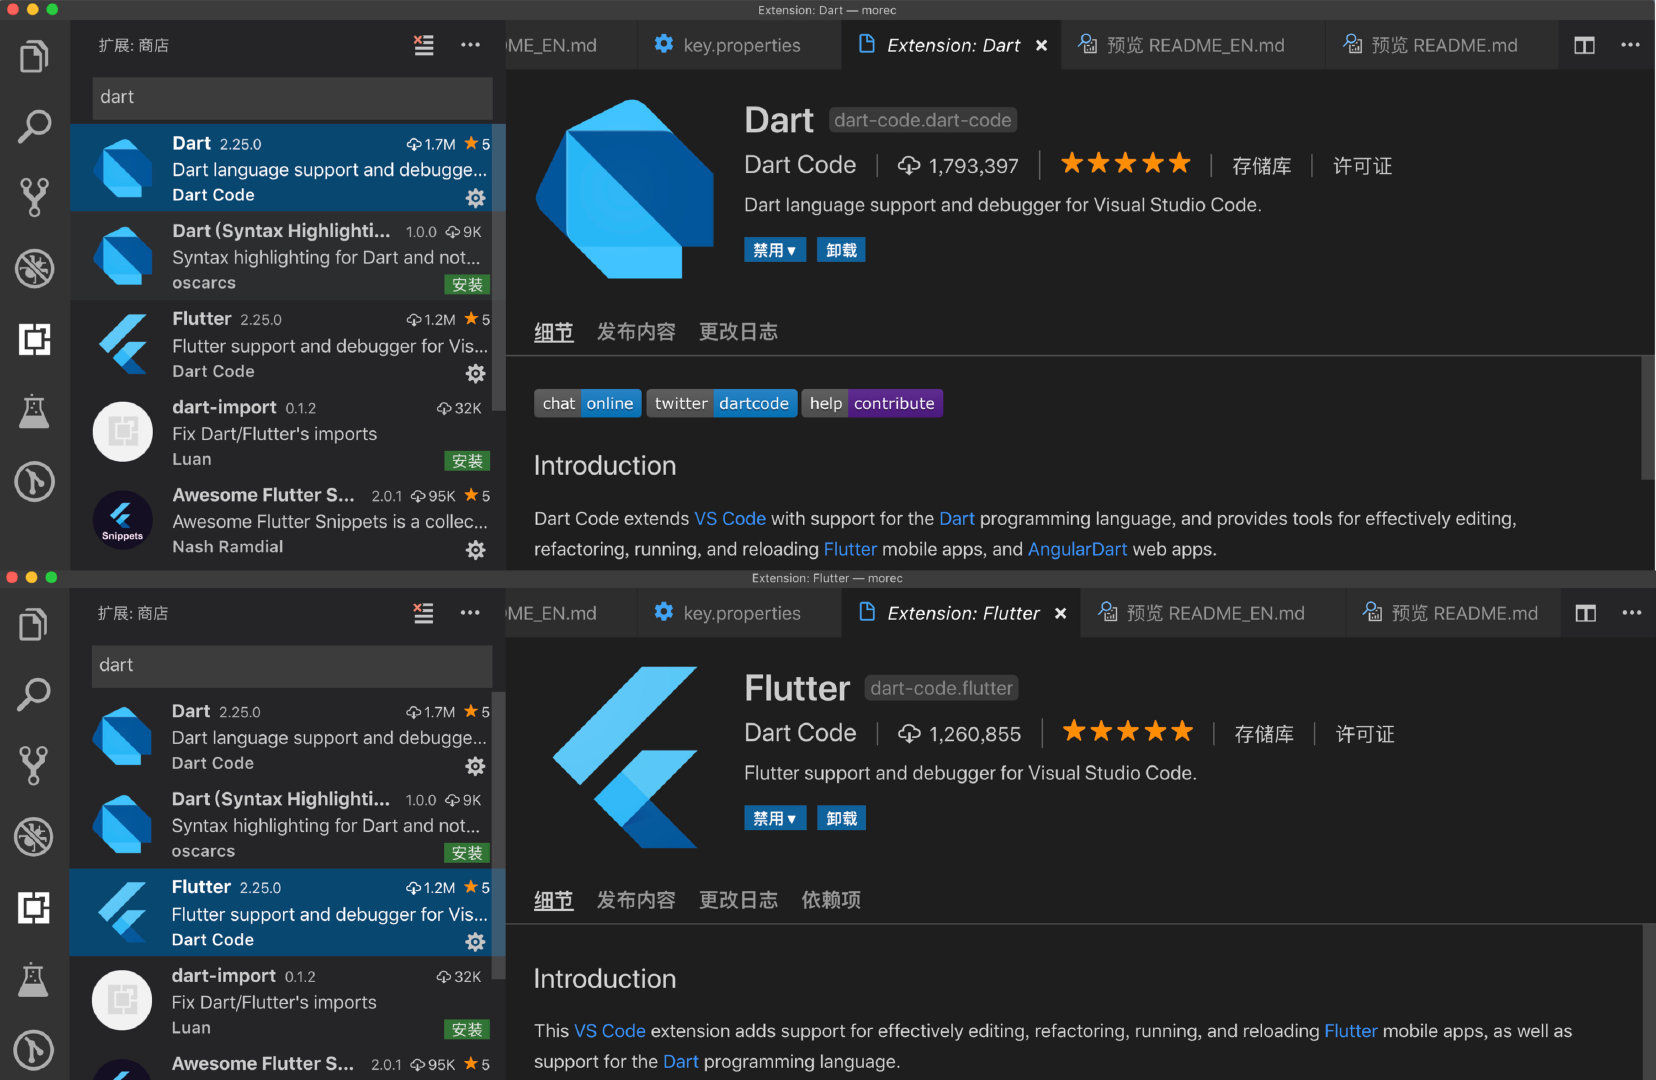The image size is (1656, 1080).
Task: Focus the extension search field in bottom window
Action: click(292, 665)
